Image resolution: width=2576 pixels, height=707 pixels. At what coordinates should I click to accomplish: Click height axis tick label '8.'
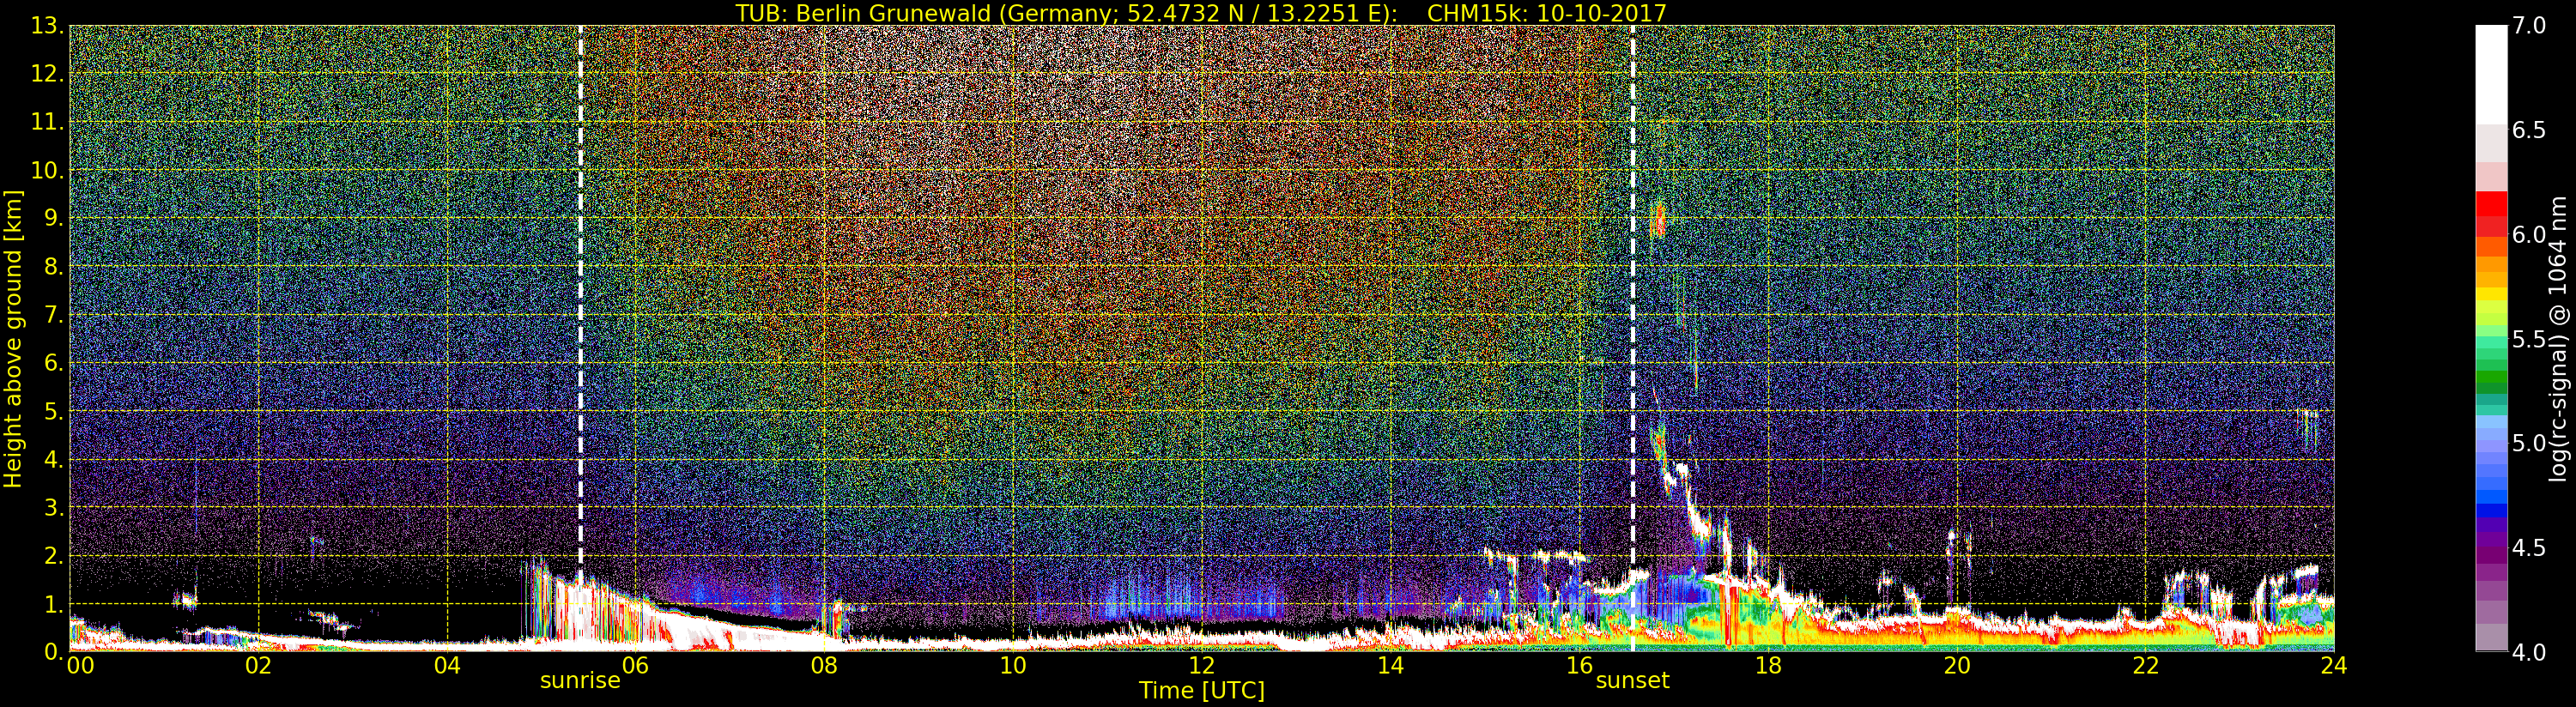54,266
